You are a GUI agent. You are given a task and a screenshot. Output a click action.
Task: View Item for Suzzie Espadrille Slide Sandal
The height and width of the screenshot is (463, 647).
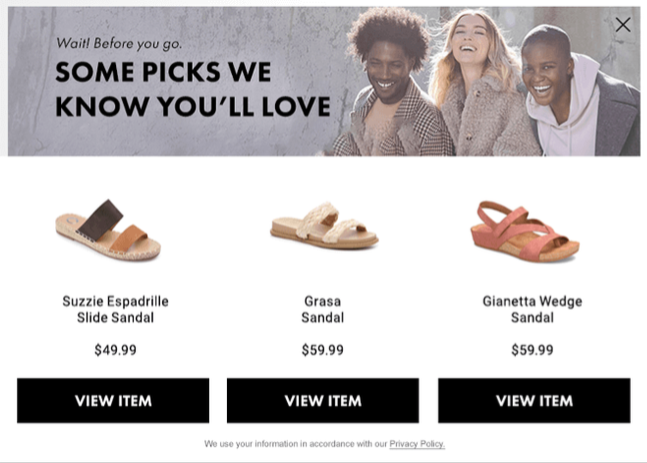113,400
